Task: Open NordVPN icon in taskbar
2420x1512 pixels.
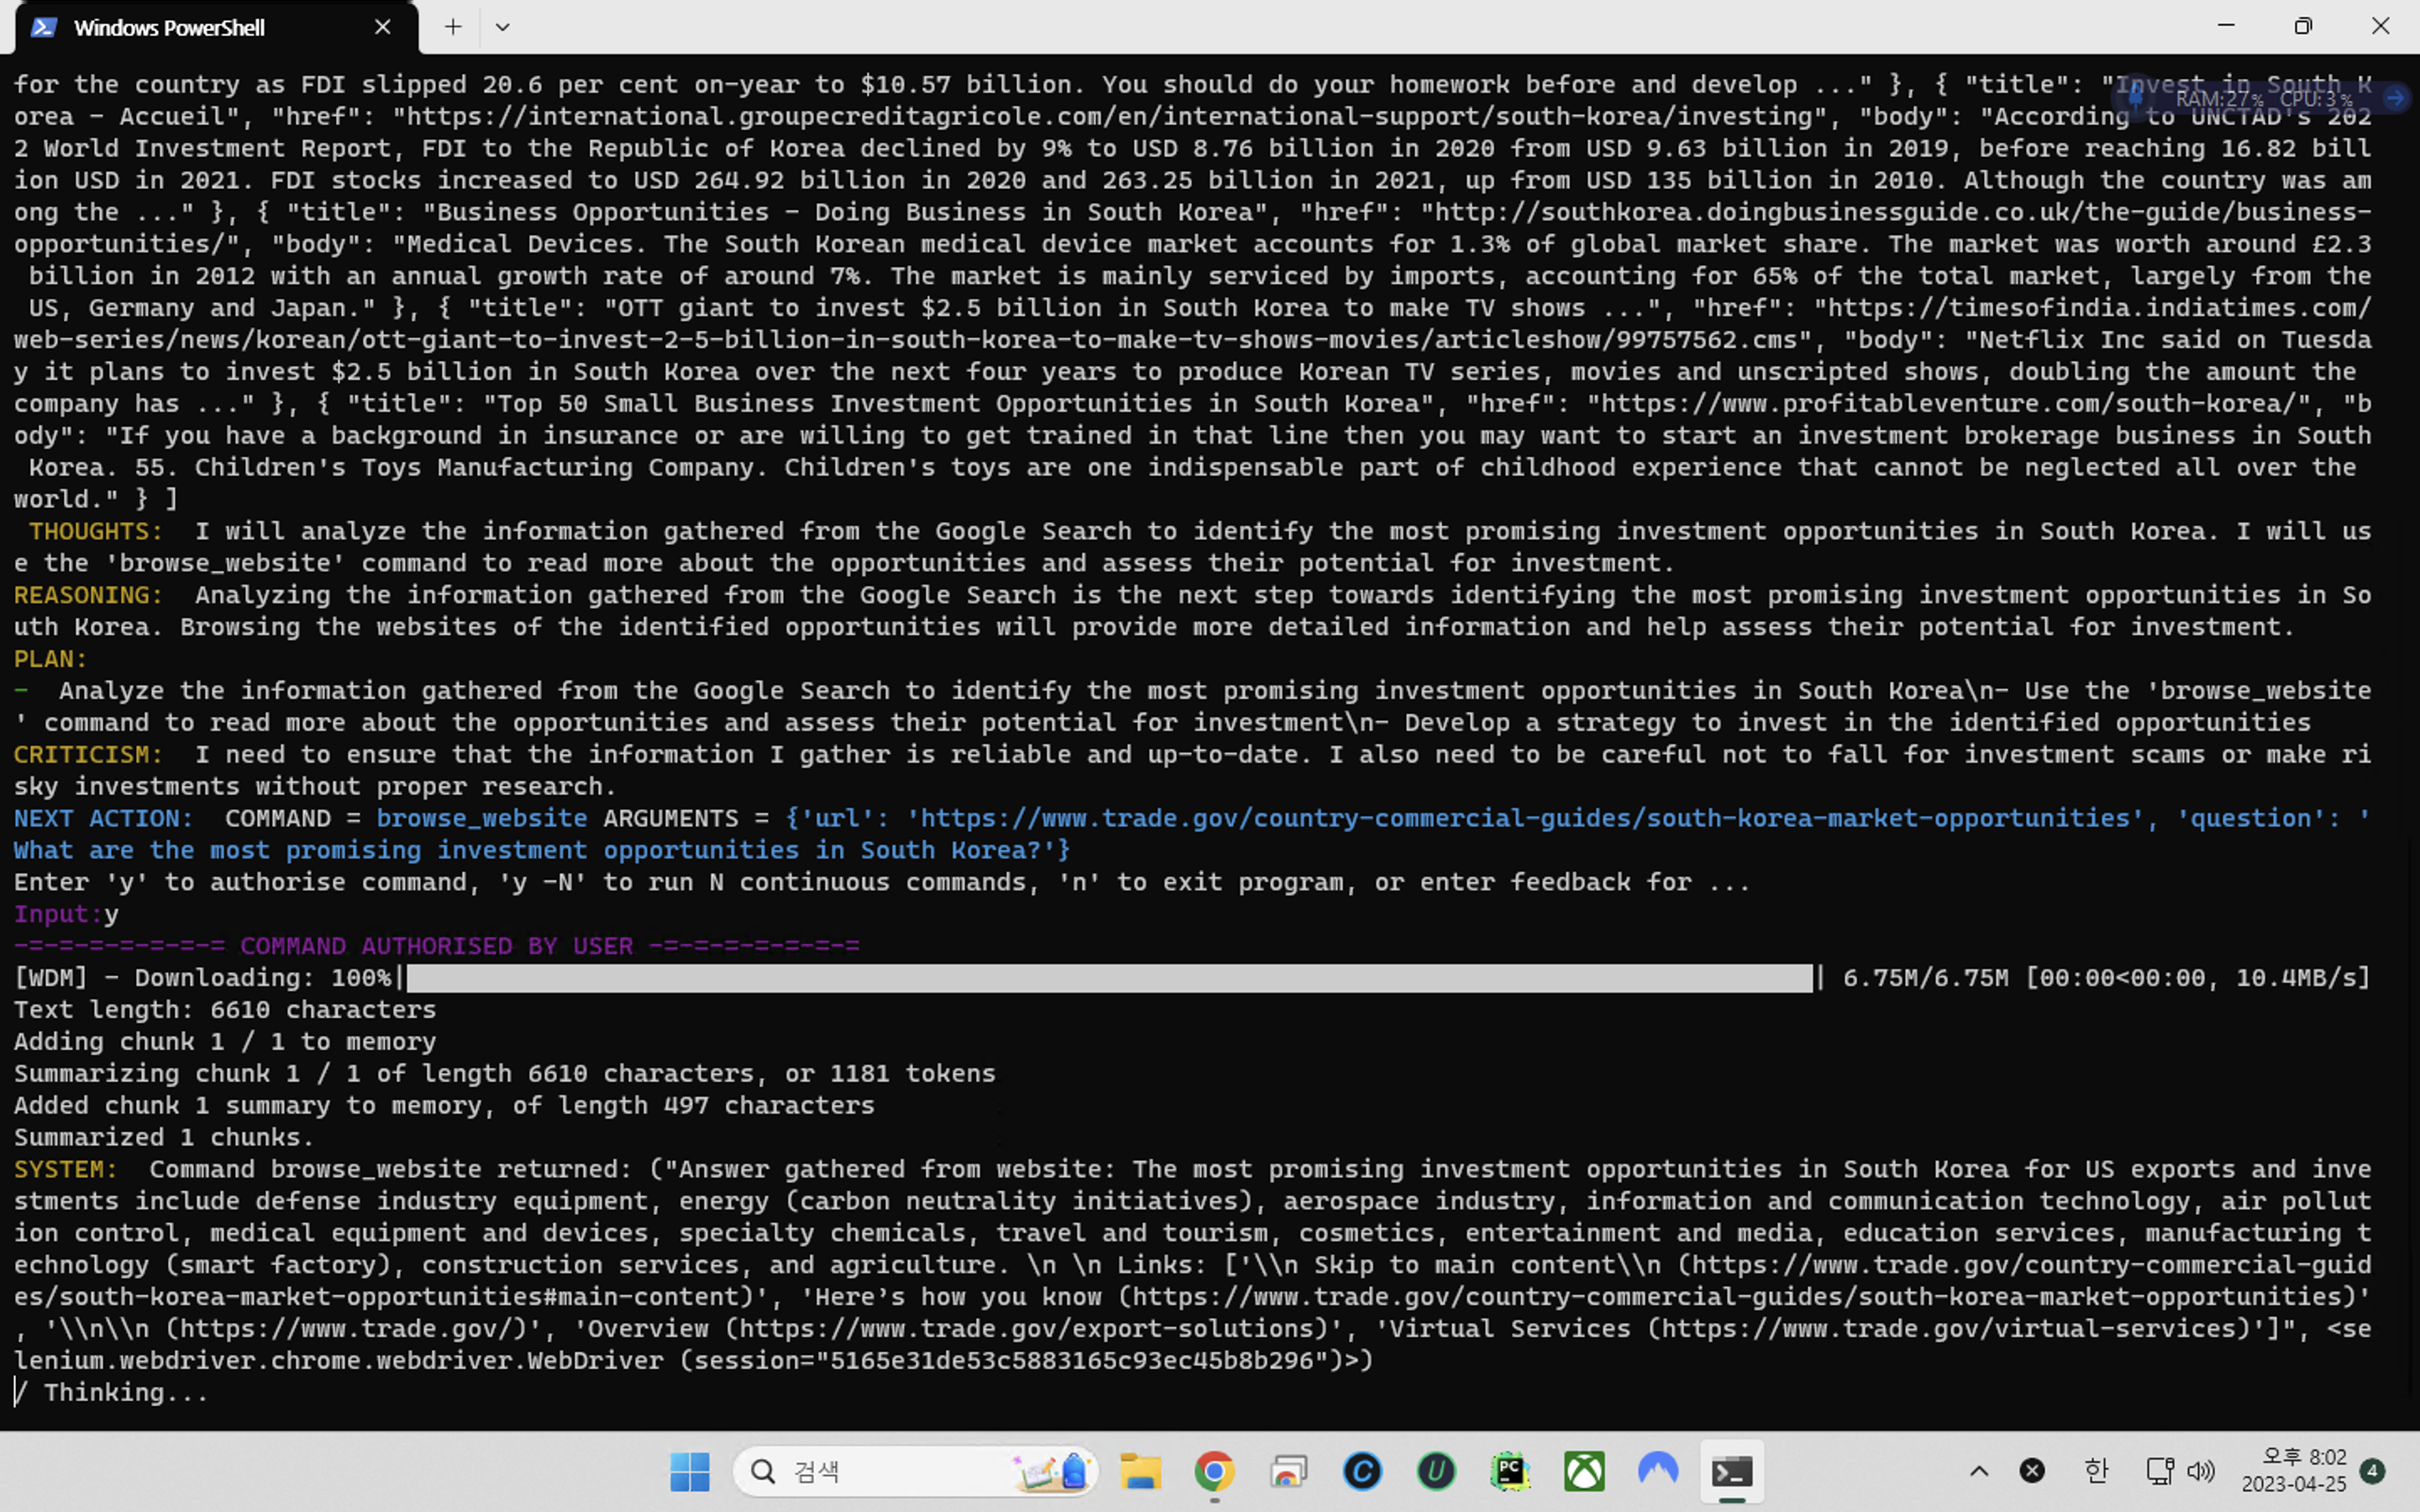Action: click(1658, 1471)
